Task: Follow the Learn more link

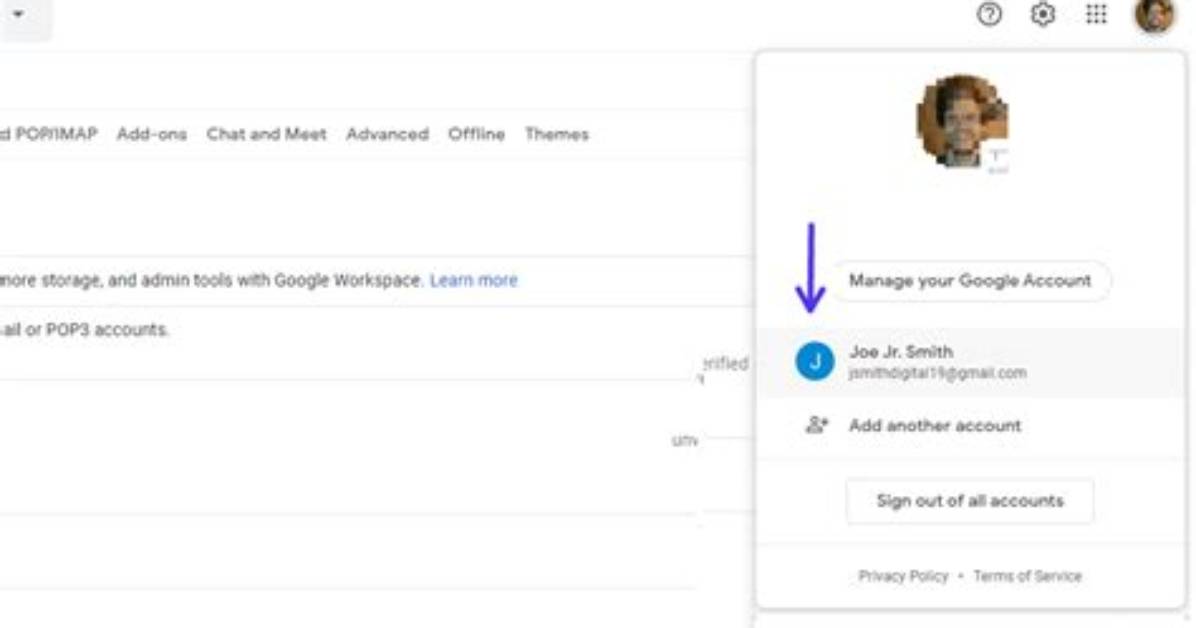Action: pyautogui.click(x=474, y=280)
